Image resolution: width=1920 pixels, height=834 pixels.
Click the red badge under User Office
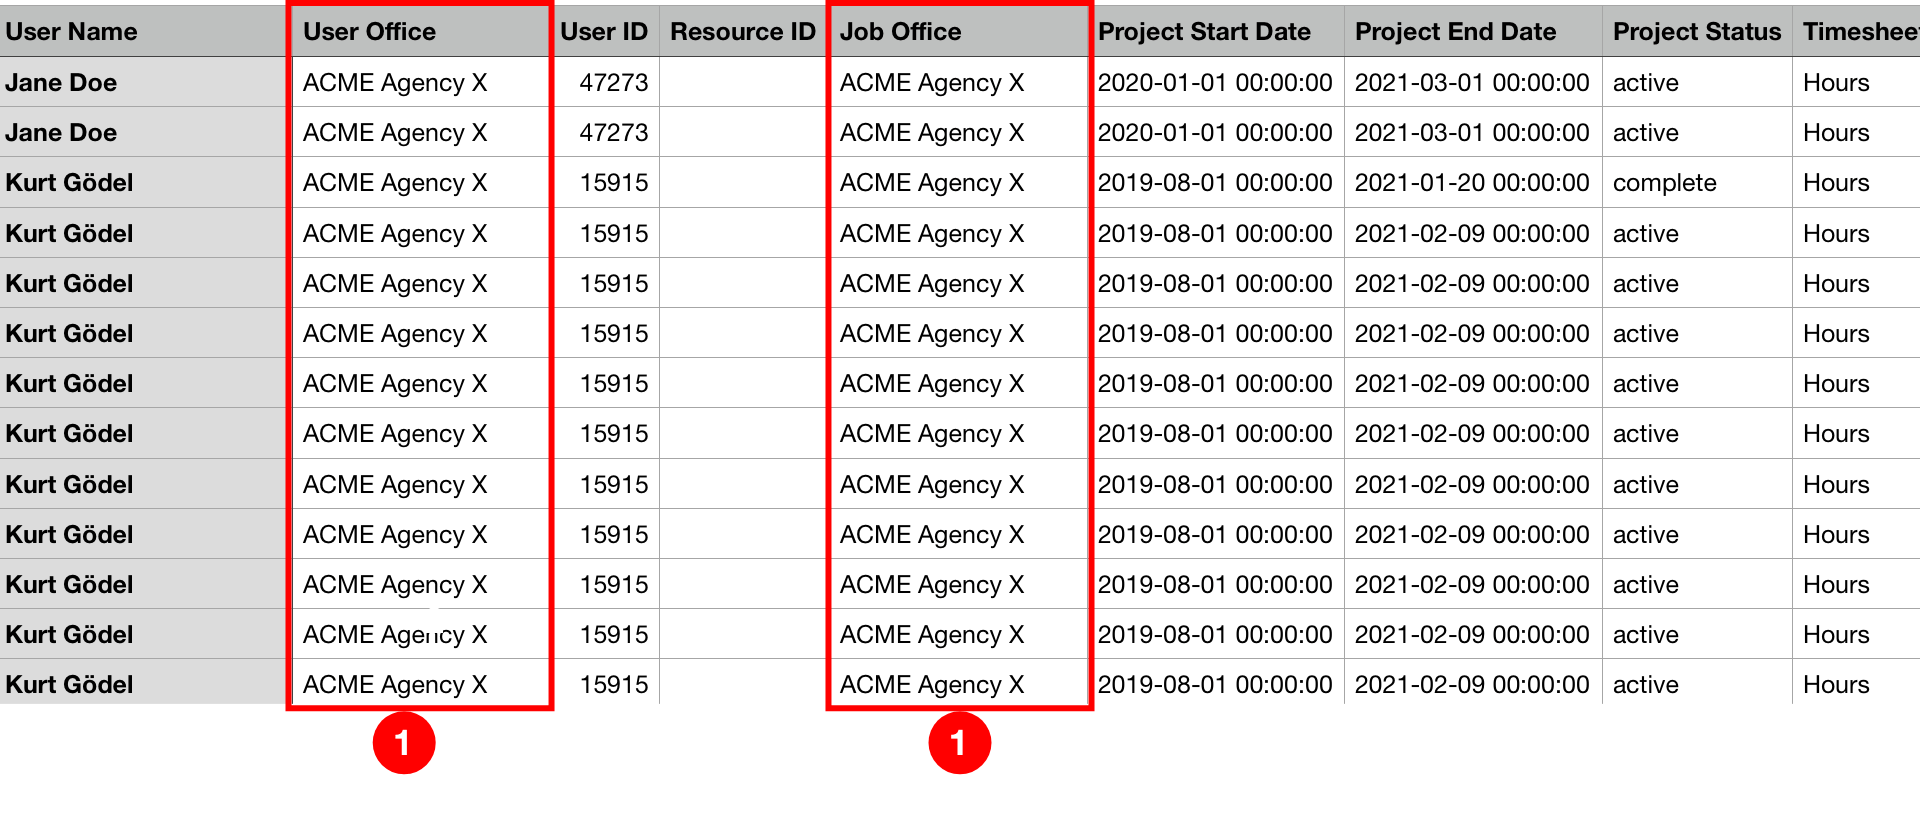[x=404, y=743]
